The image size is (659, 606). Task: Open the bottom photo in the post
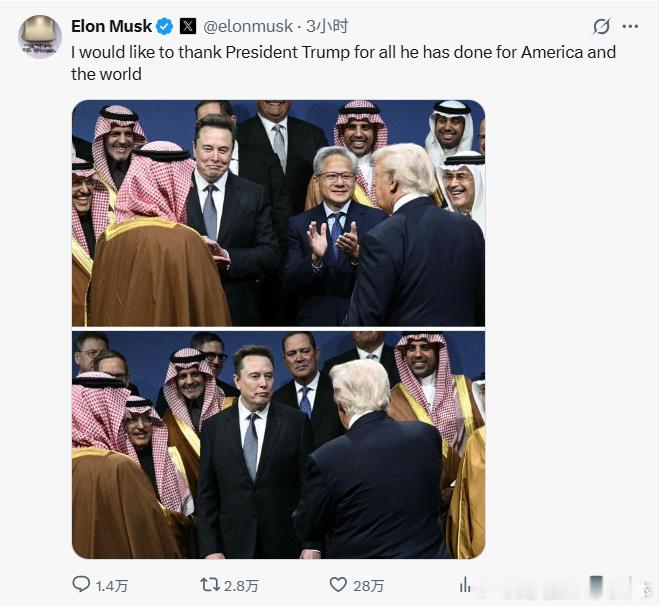(278, 444)
